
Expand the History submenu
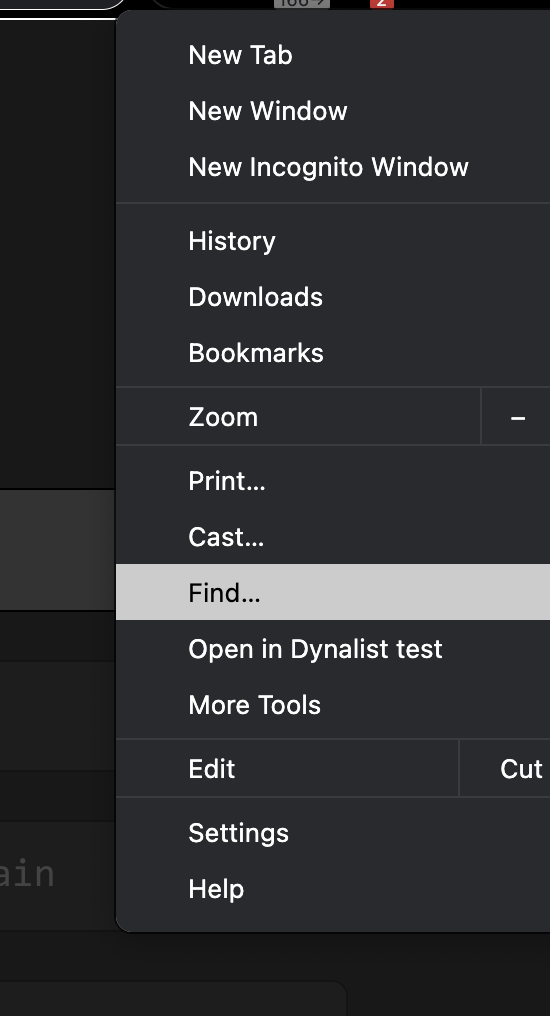pyautogui.click(x=333, y=241)
